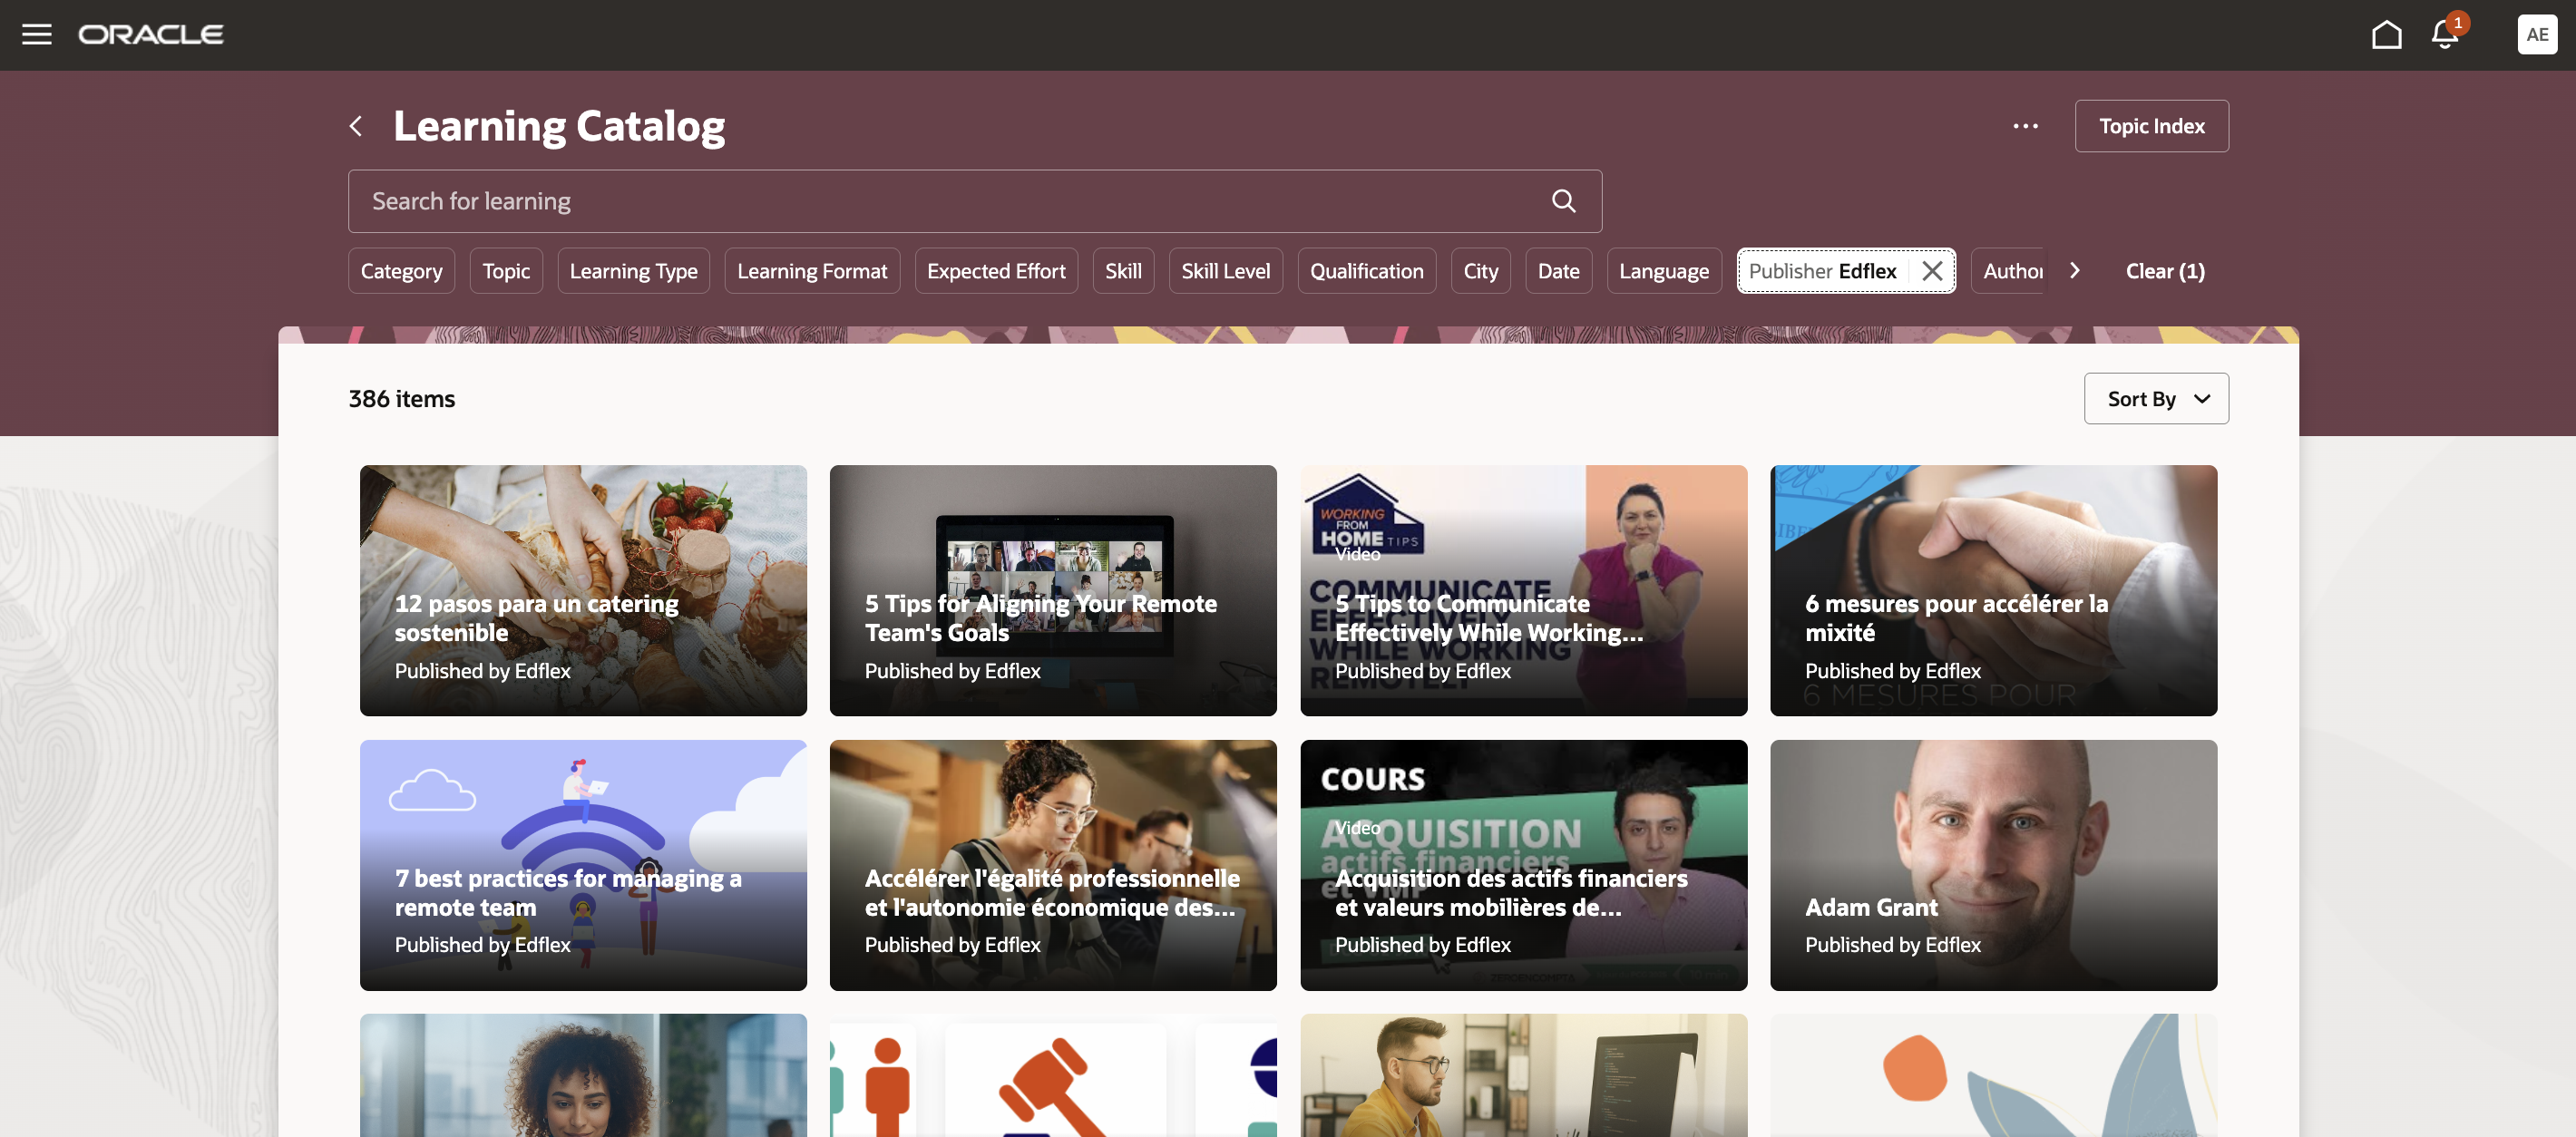
Task: Click Clear (1) to reset filters
Action: coord(2164,271)
